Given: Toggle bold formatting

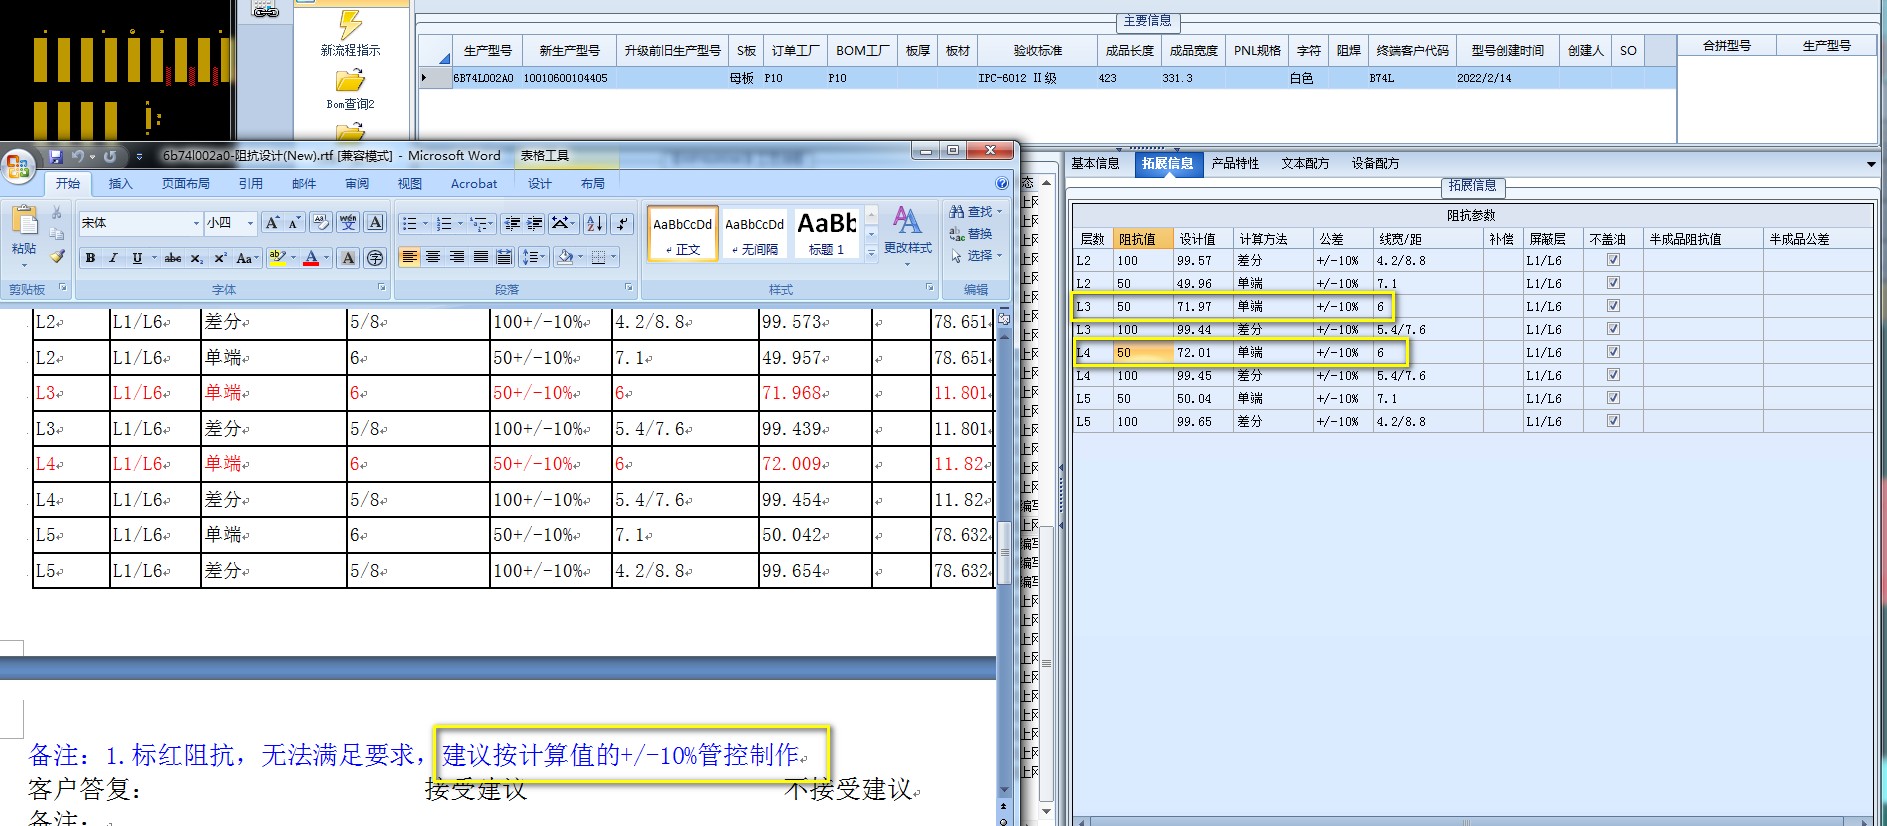Looking at the screenshot, I should click(x=90, y=258).
